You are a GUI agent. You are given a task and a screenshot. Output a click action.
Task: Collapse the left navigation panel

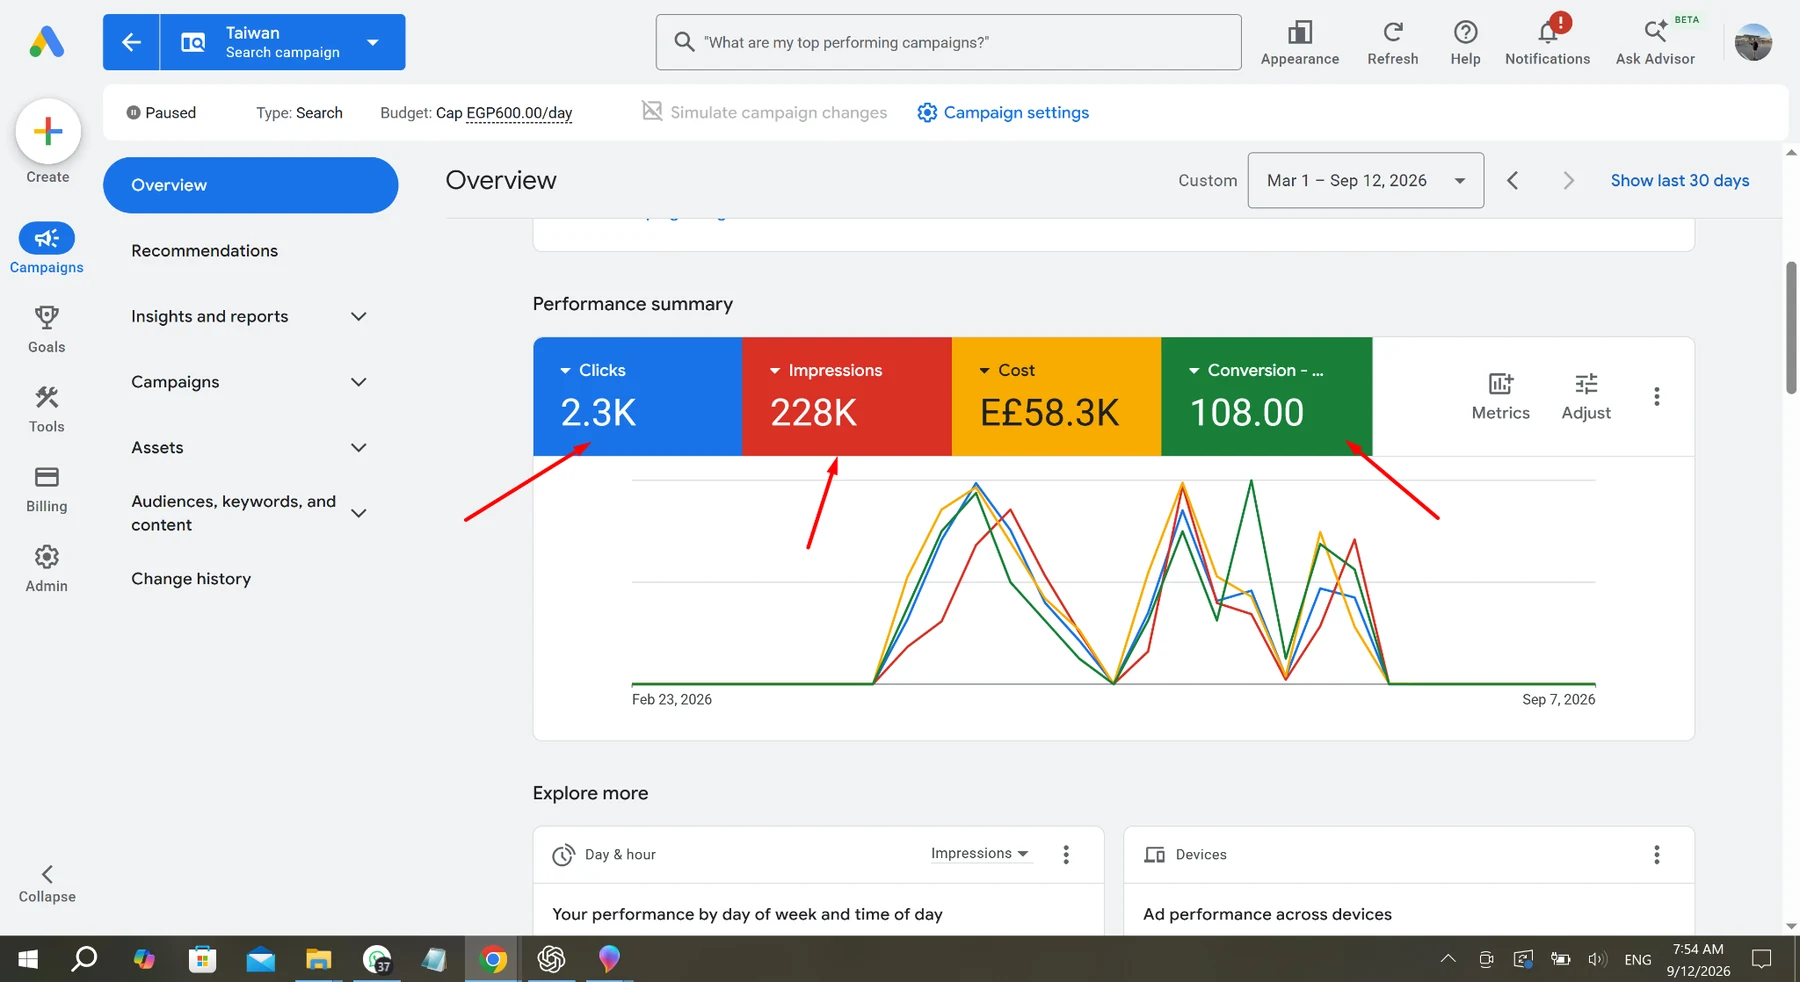47,883
